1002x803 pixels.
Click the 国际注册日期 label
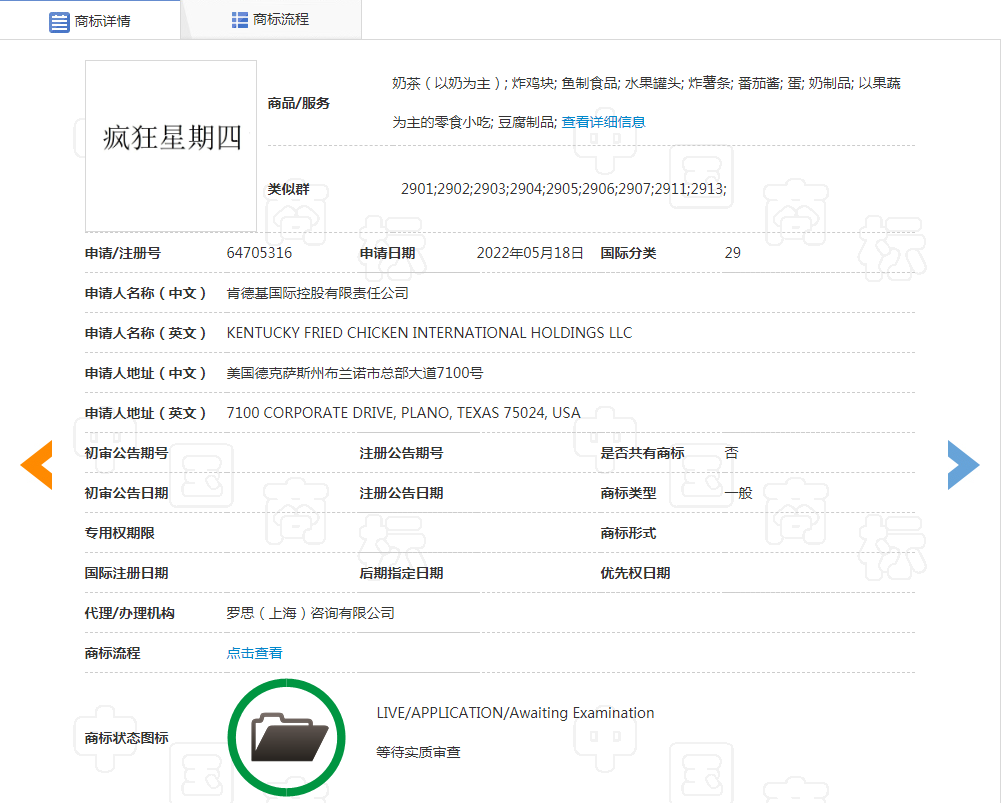coord(127,573)
